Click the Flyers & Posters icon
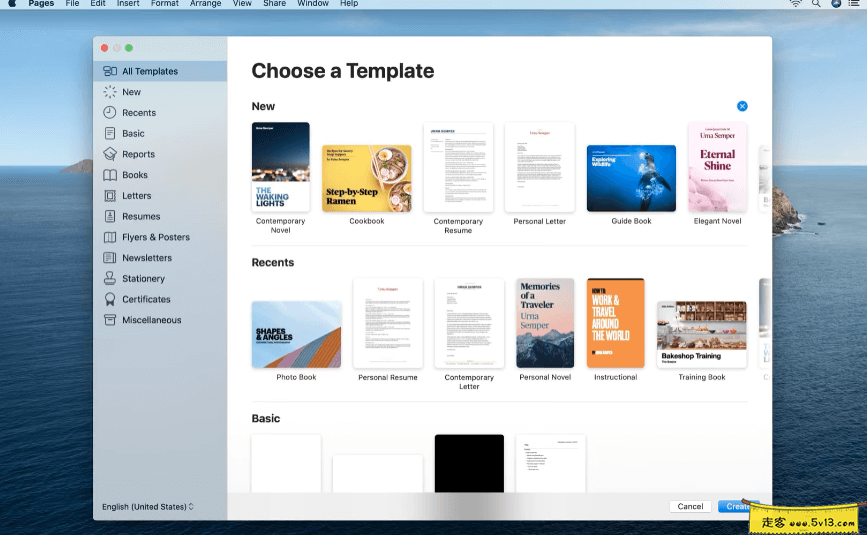The image size is (867, 535). [x=110, y=238]
